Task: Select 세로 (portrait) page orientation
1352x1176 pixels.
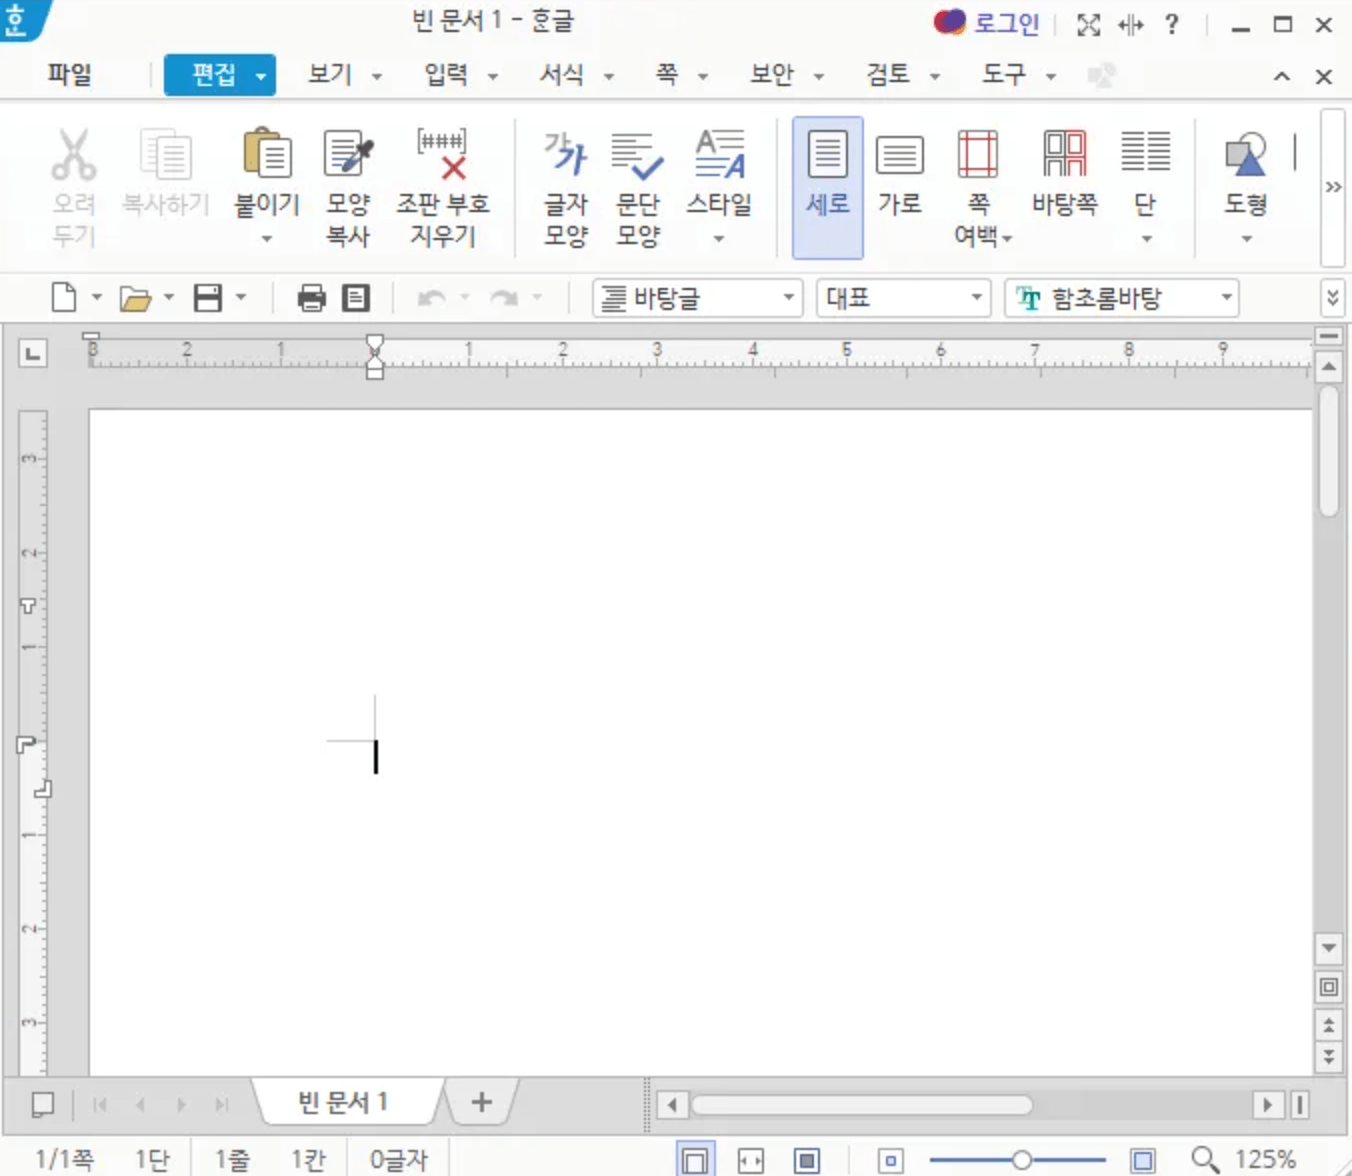Action: [x=827, y=187]
